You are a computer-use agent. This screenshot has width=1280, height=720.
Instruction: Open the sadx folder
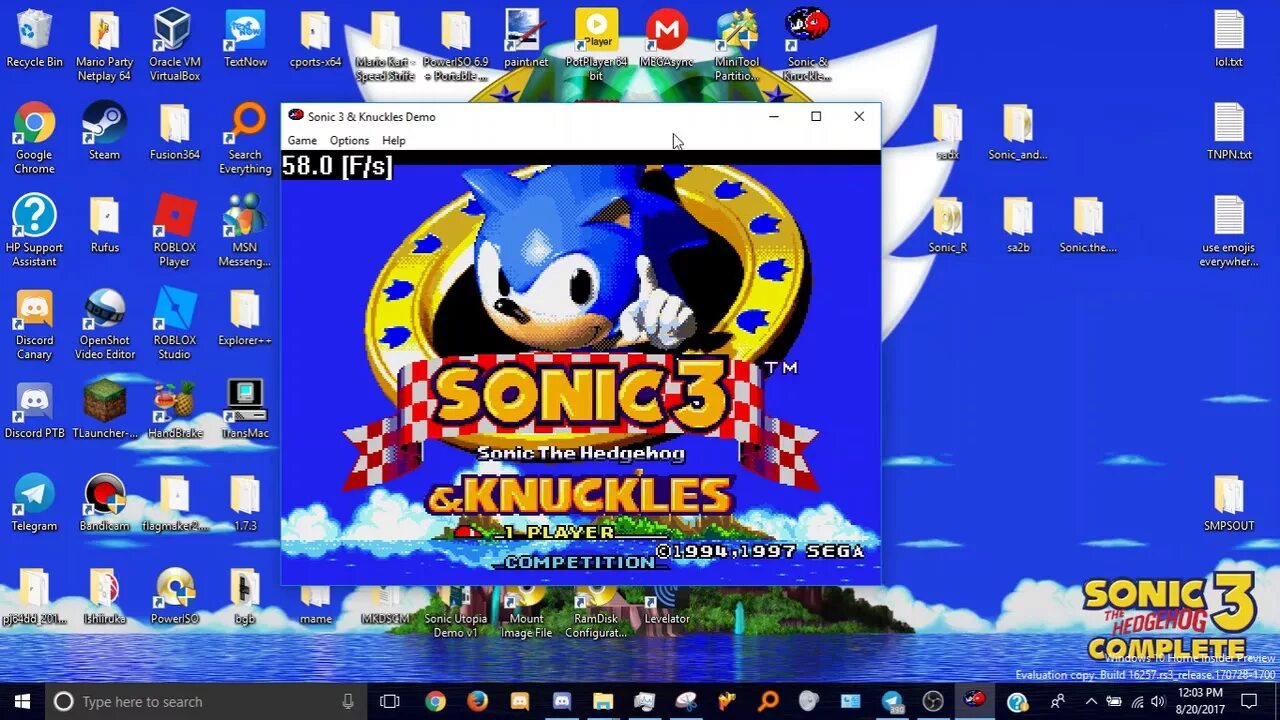tap(947, 132)
